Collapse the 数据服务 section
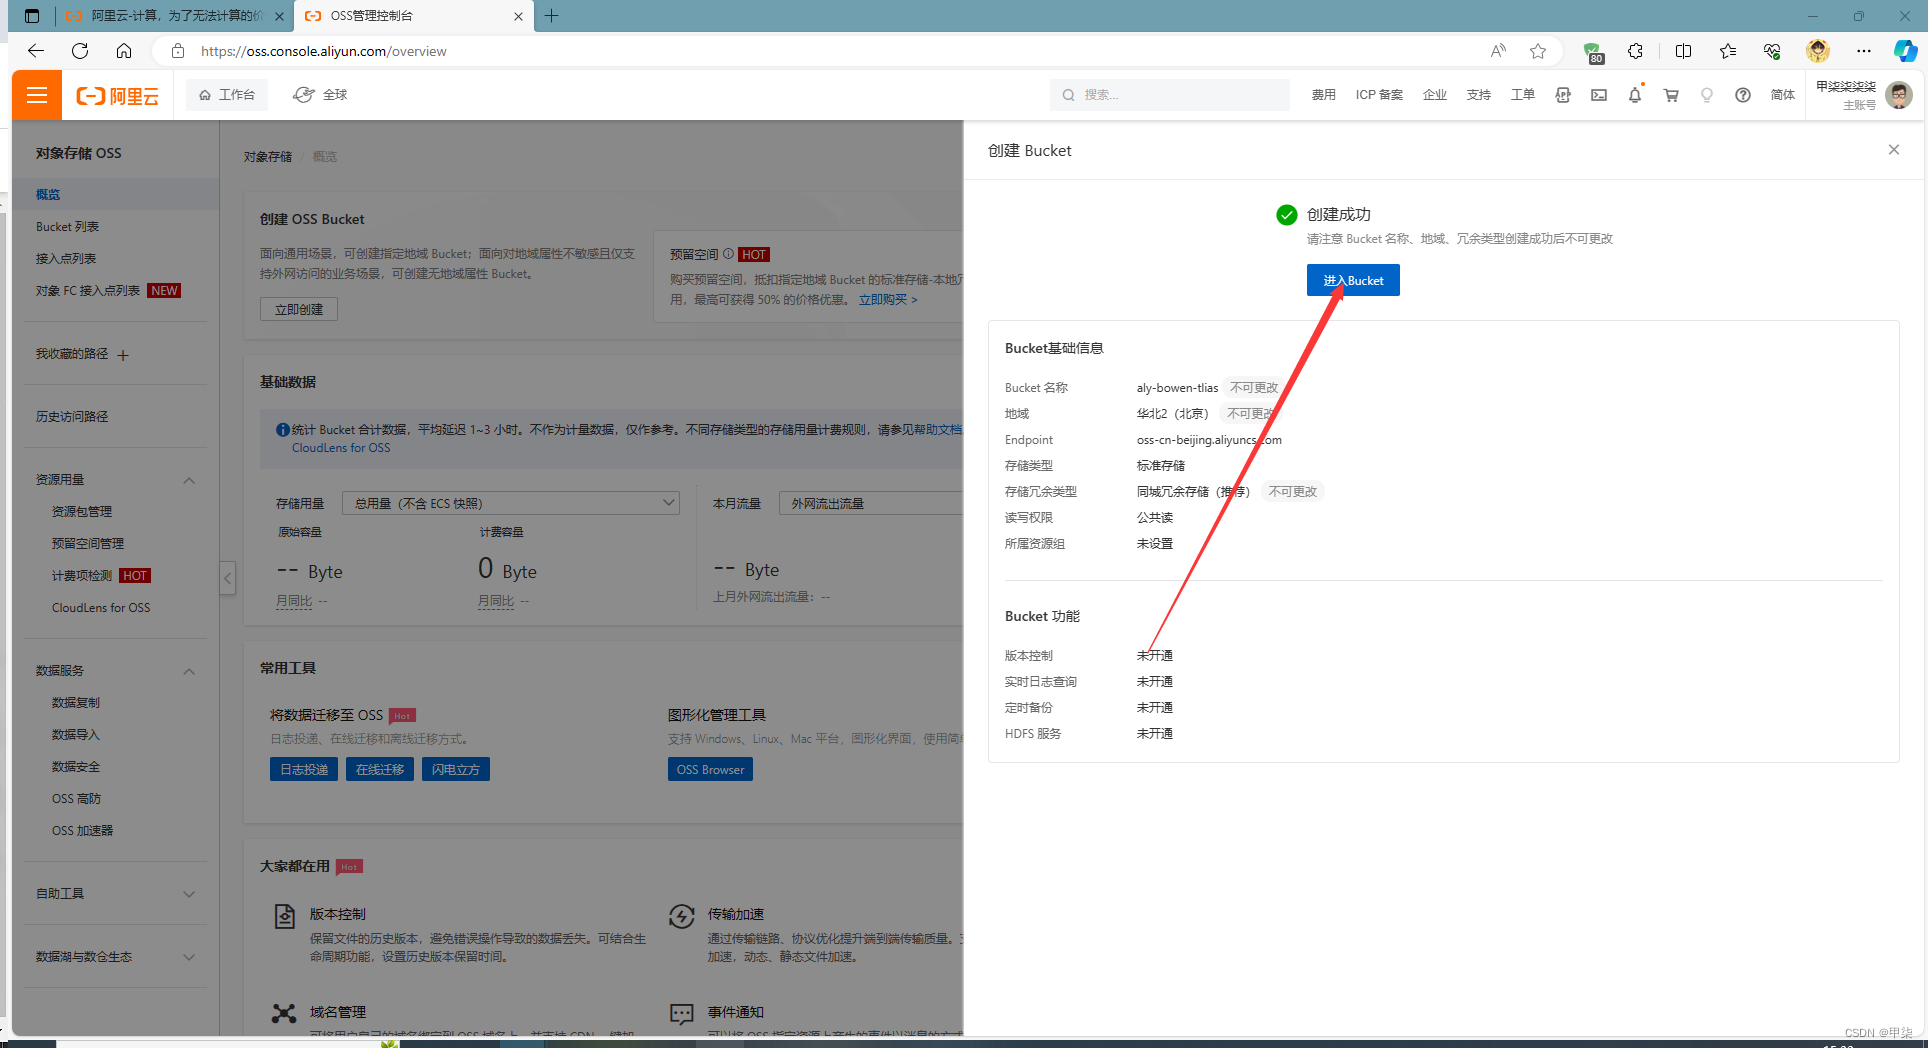This screenshot has height=1048, width=1928. (x=189, y=671)
